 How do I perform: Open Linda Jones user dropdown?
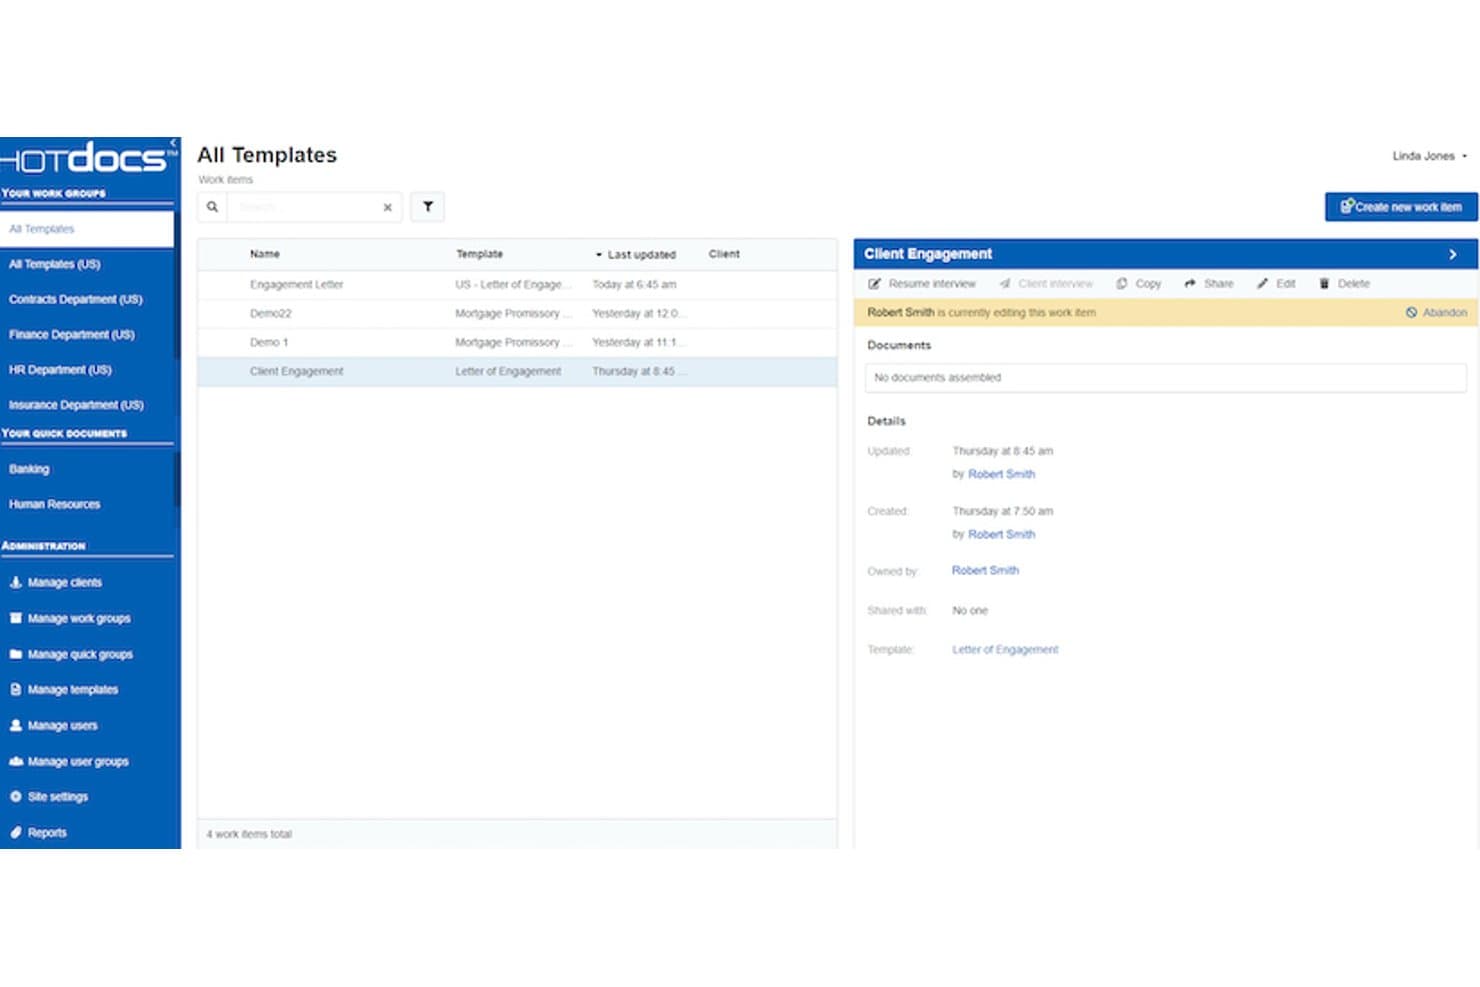click(1430, 156)
